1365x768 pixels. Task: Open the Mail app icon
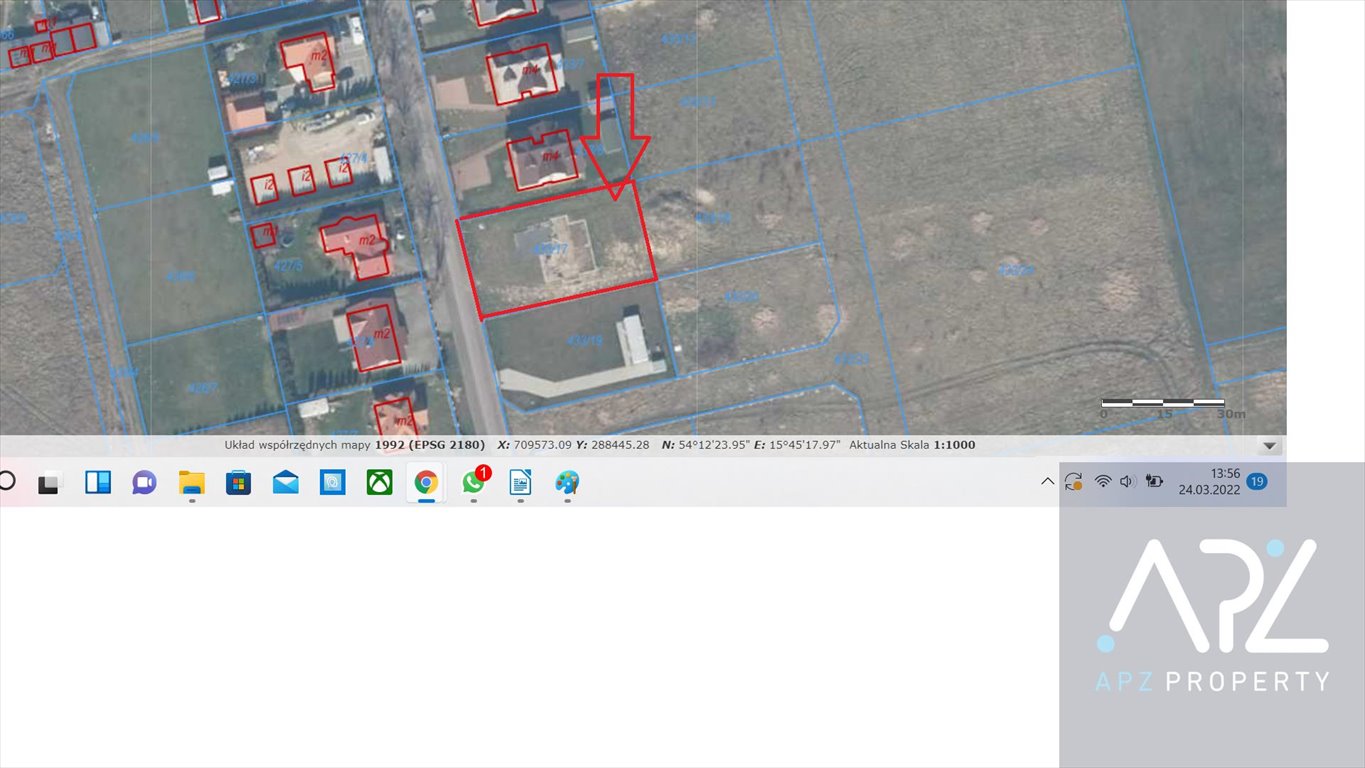coord(285,483)
